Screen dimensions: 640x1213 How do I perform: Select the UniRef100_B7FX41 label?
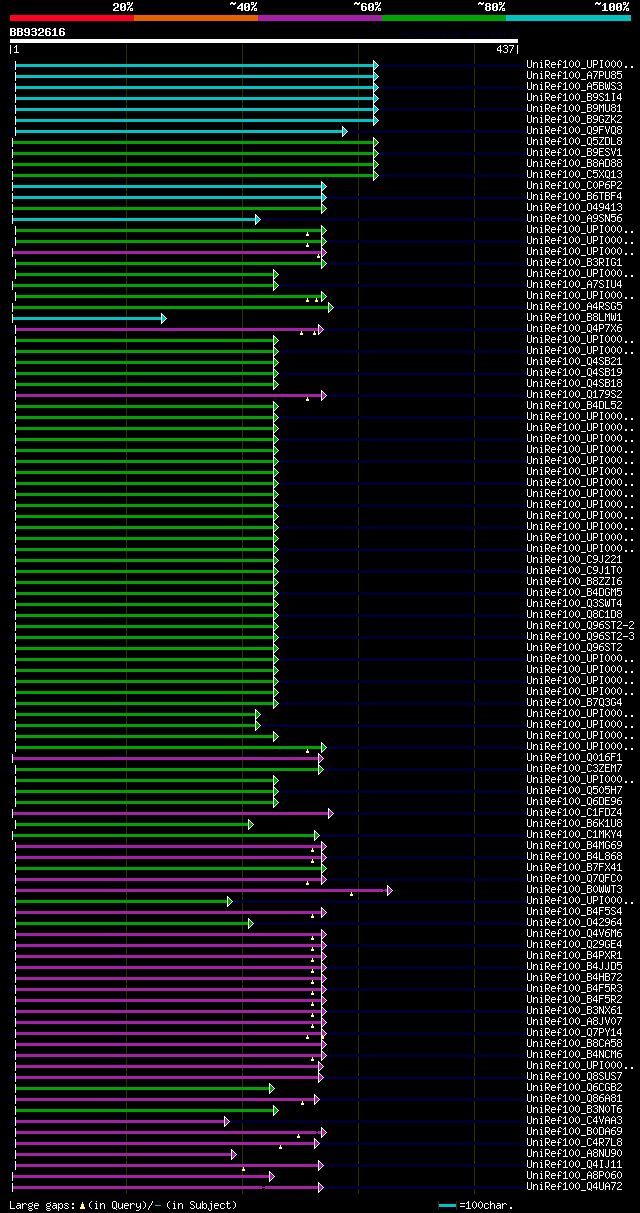[574, 867]
